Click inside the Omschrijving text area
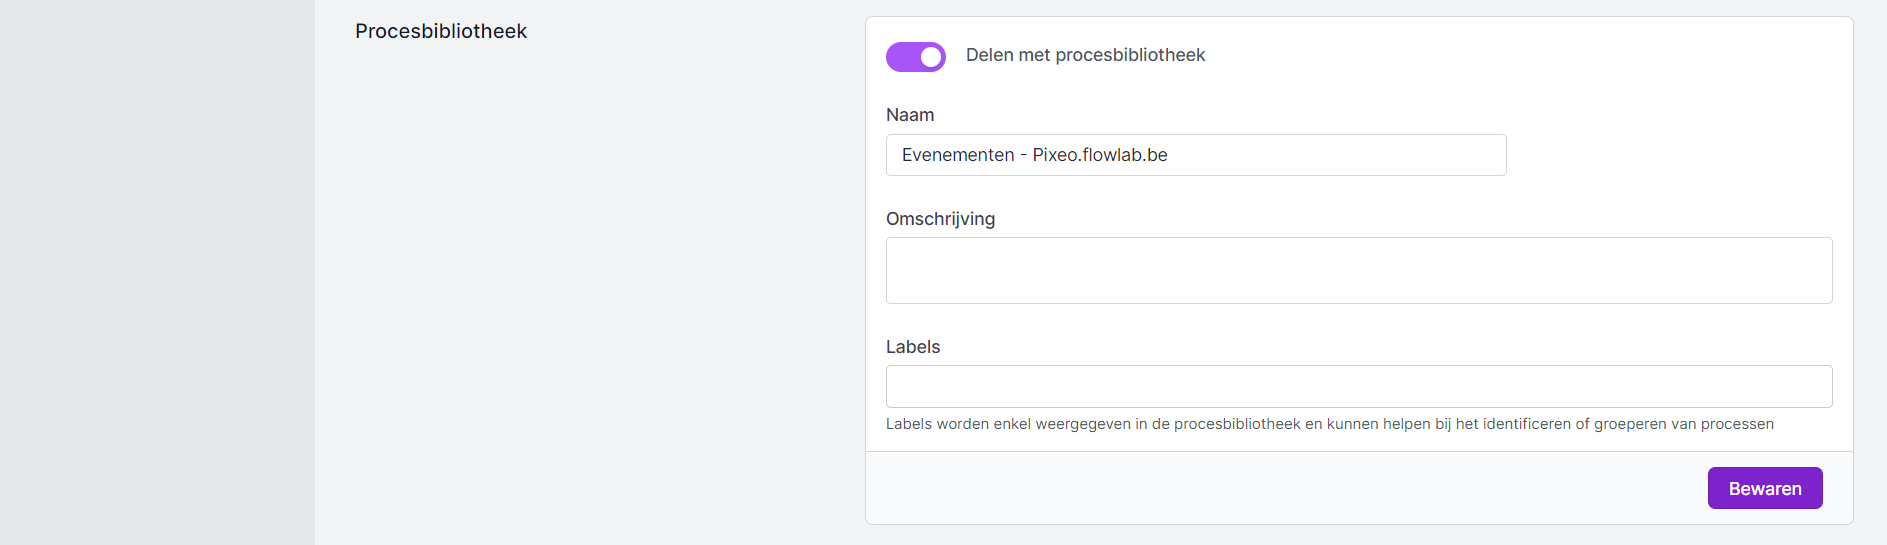This screenshot has width=1887, height=545. [1358, 270]
